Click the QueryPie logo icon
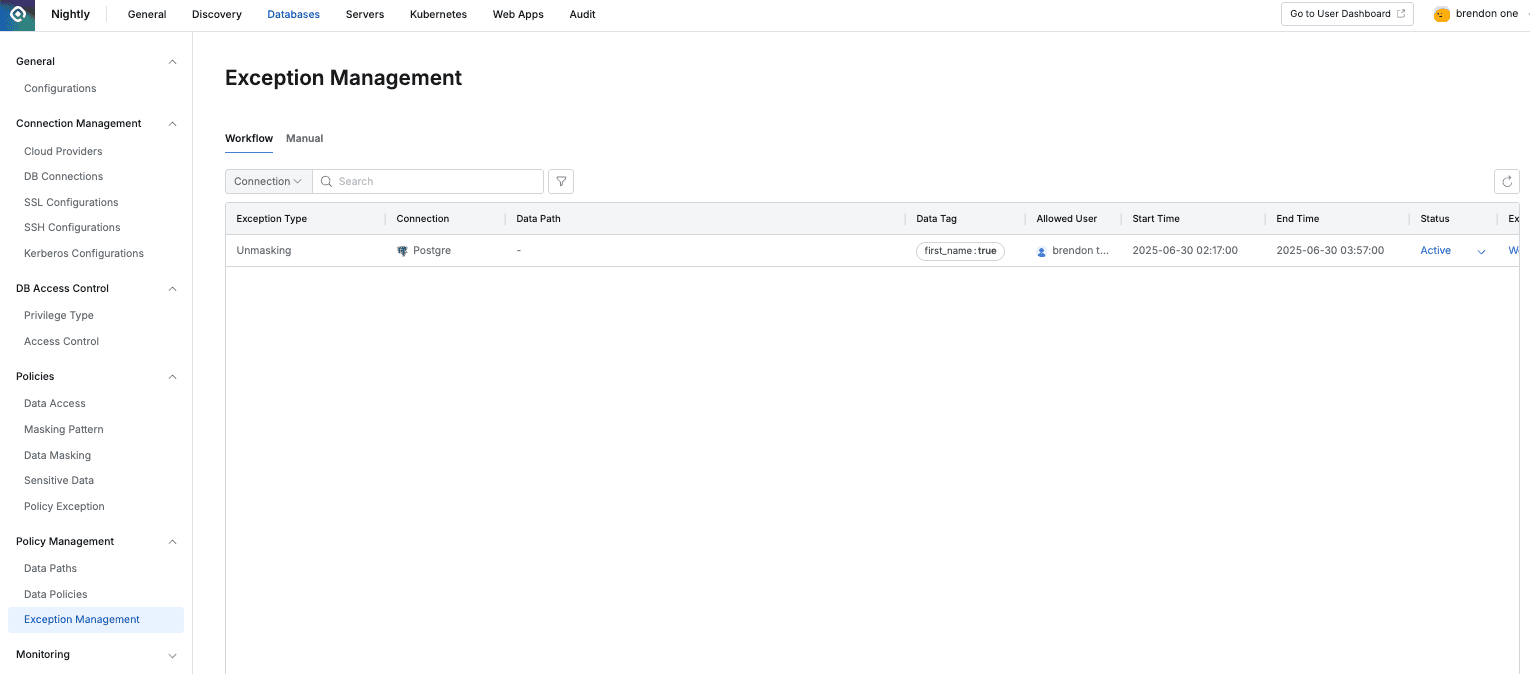 click(17, 15)
